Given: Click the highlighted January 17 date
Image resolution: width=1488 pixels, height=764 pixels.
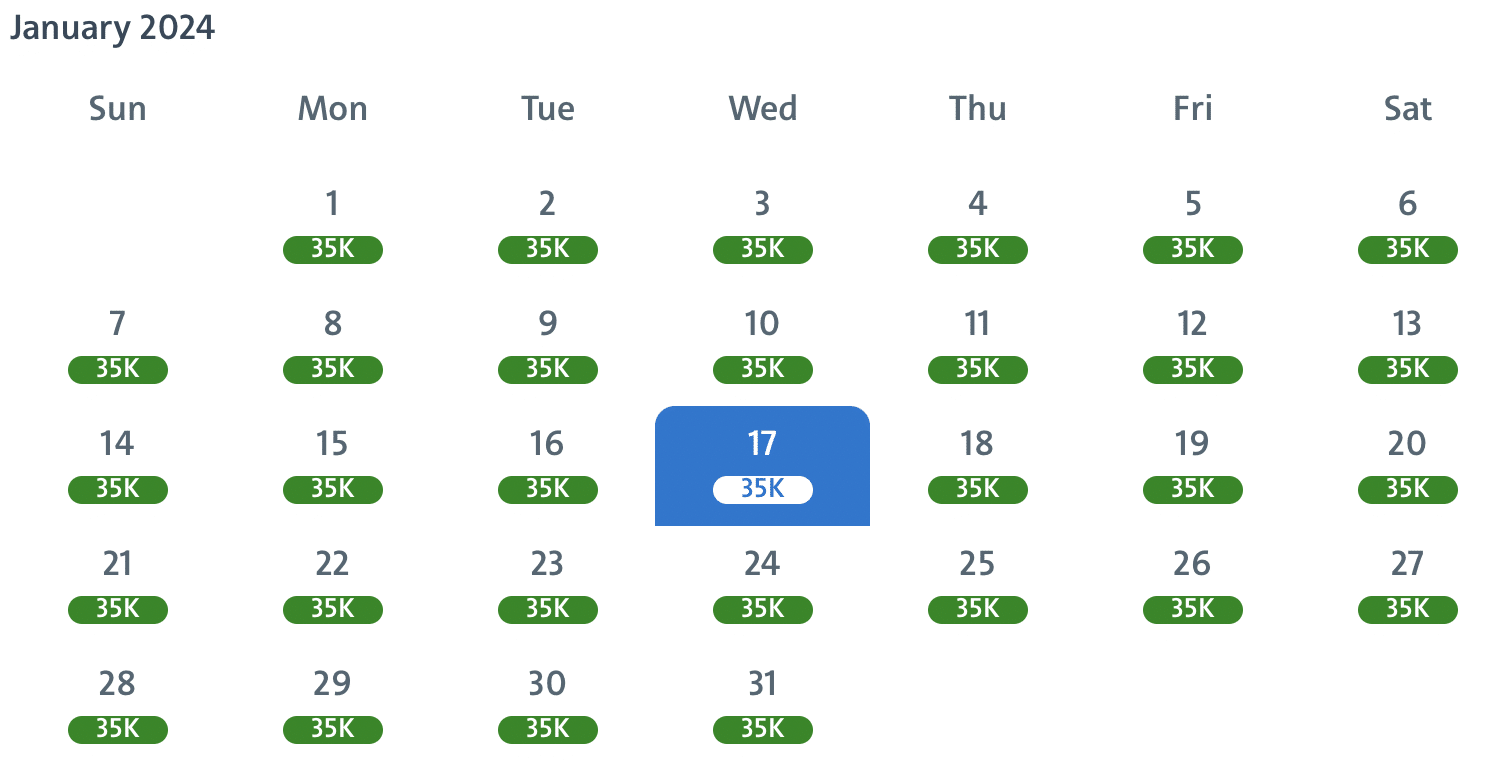Looking at the screenshot, I should click(x=762, y=445).
